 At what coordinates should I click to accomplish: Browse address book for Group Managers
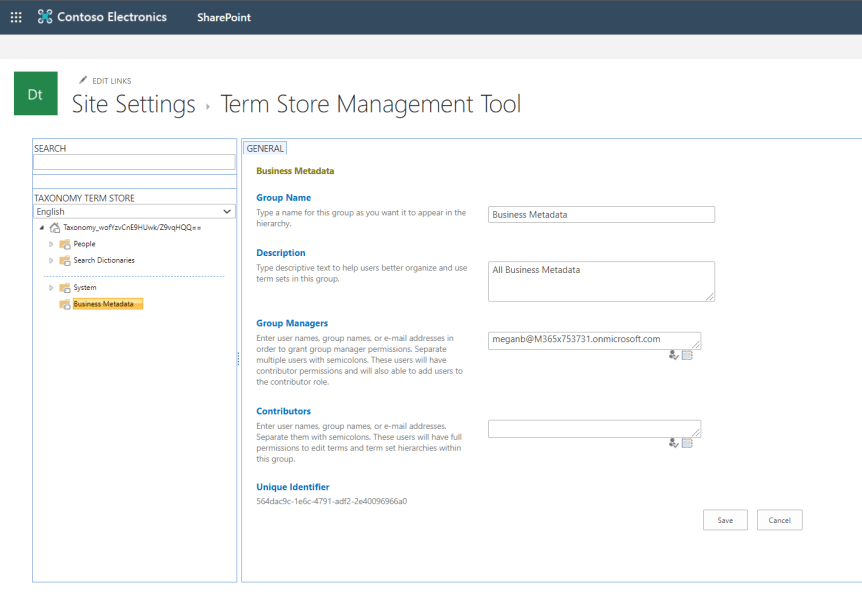(x=687, y=355)
